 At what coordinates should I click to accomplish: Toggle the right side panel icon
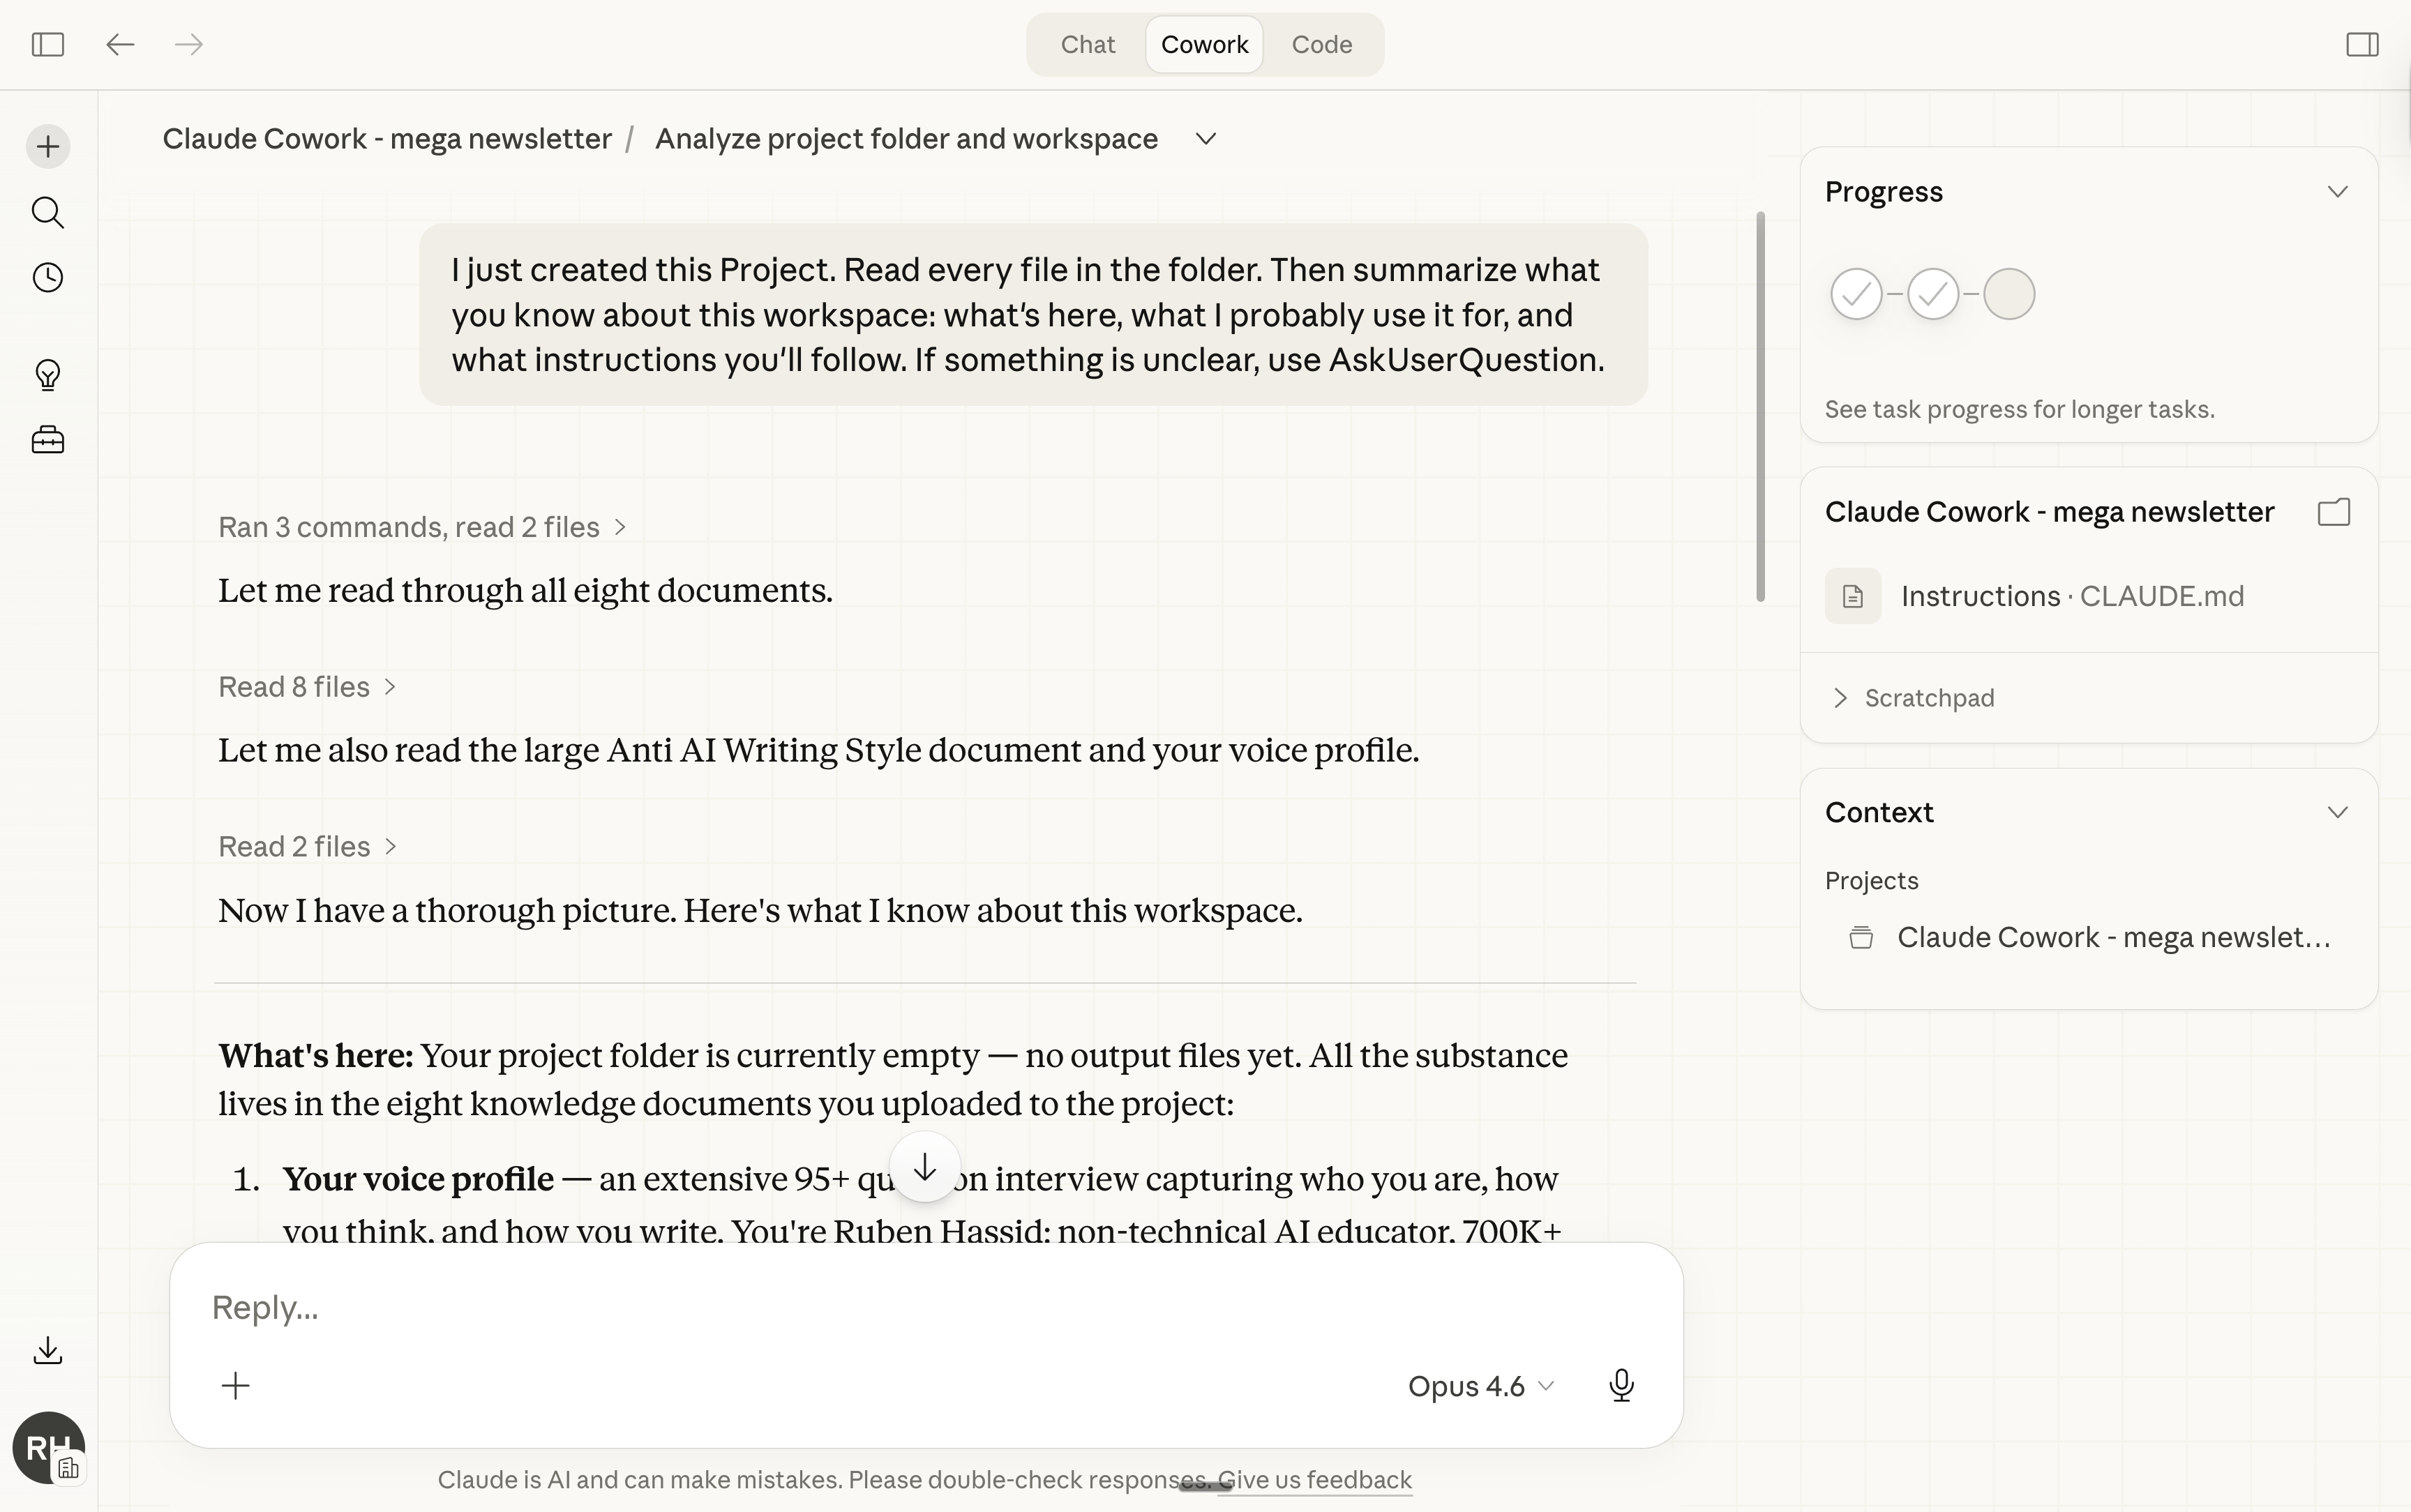pyautogui.click(x=2362, y=44)
